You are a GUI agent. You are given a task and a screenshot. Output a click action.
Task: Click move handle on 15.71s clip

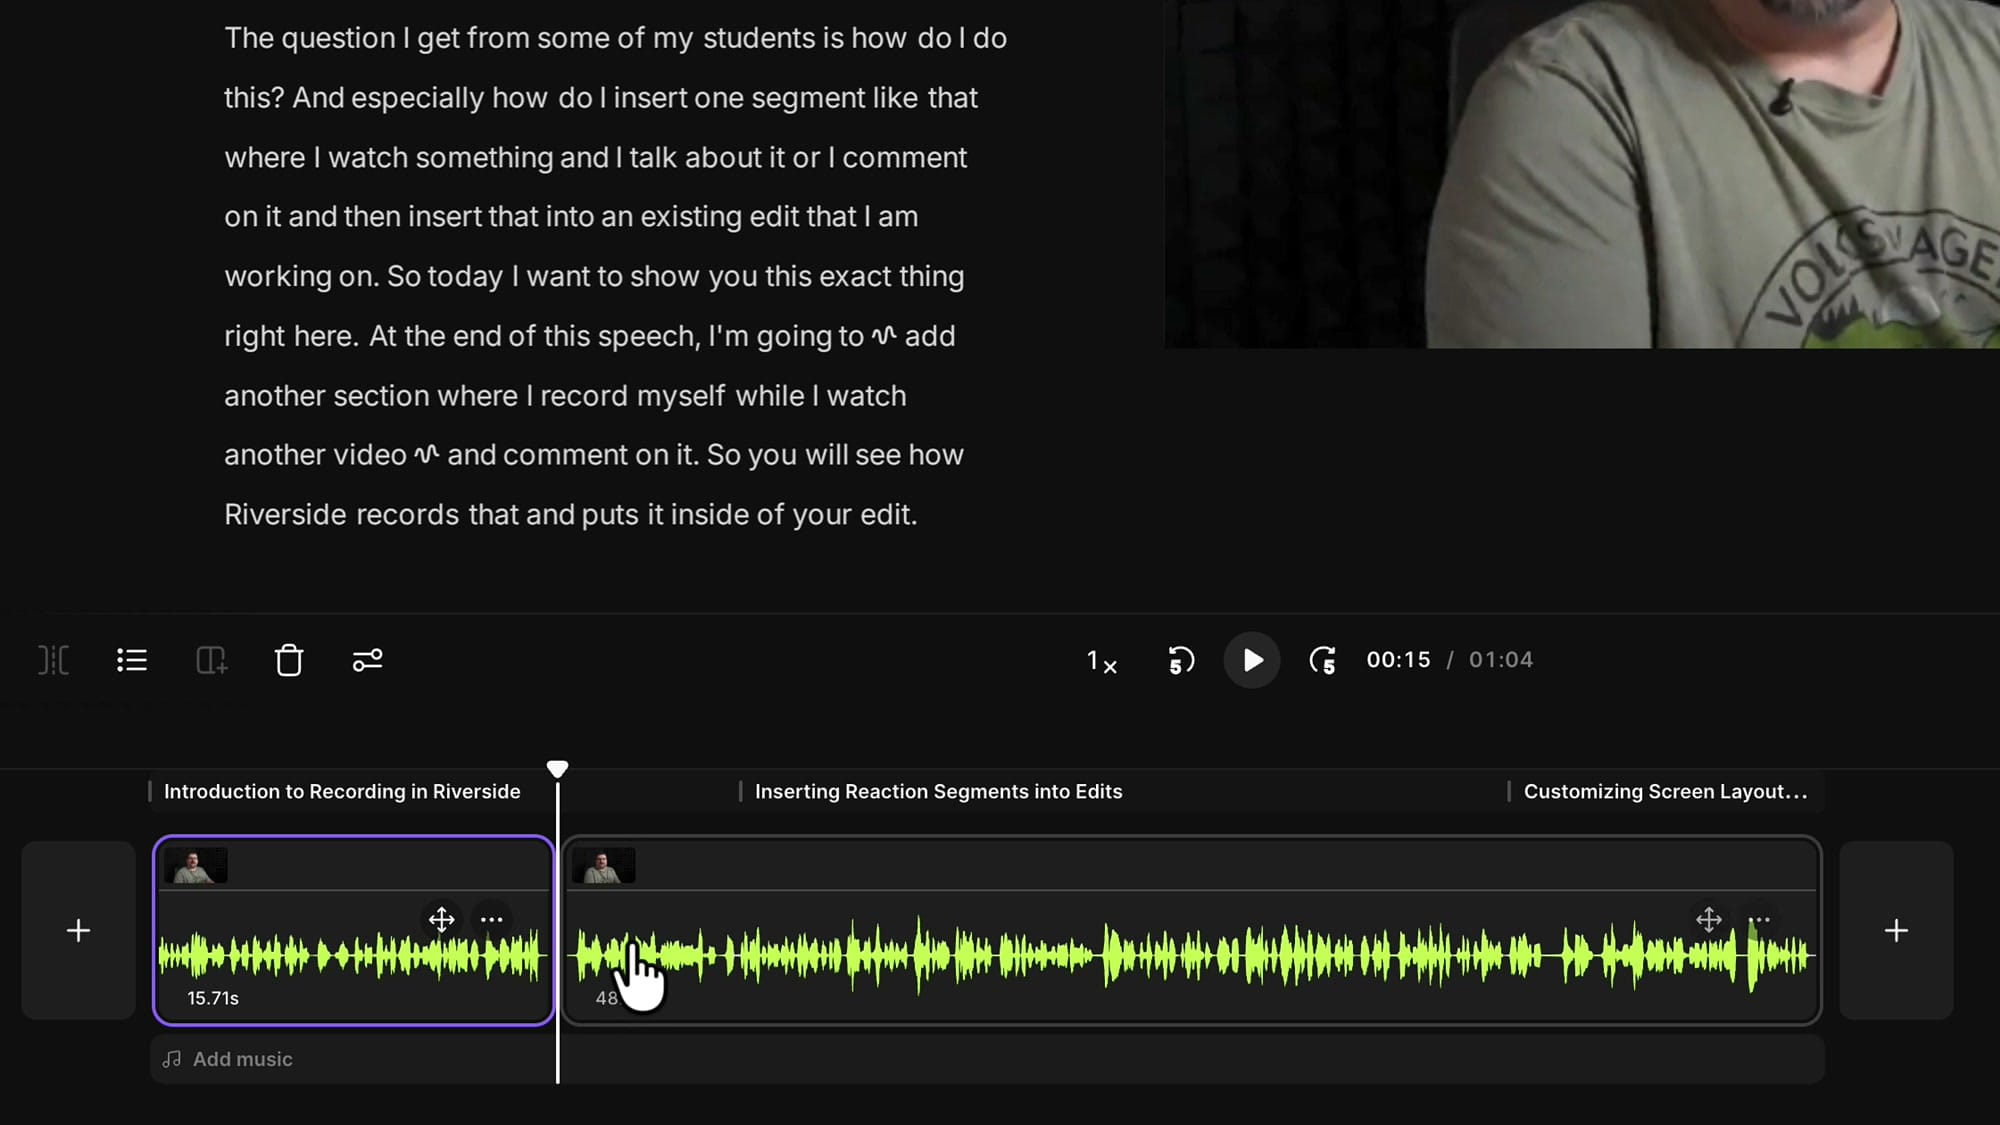pos(441,919)
